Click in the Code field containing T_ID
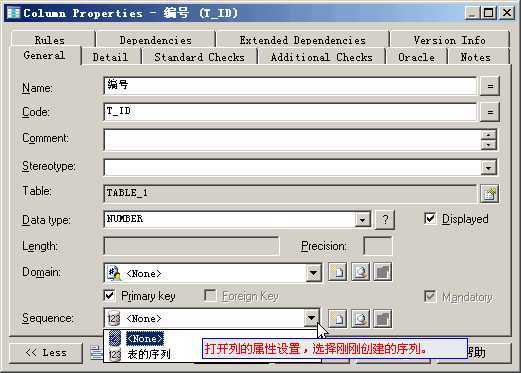Screen dimensions: 521x373 pyautogui.click(x=290, y=112)
